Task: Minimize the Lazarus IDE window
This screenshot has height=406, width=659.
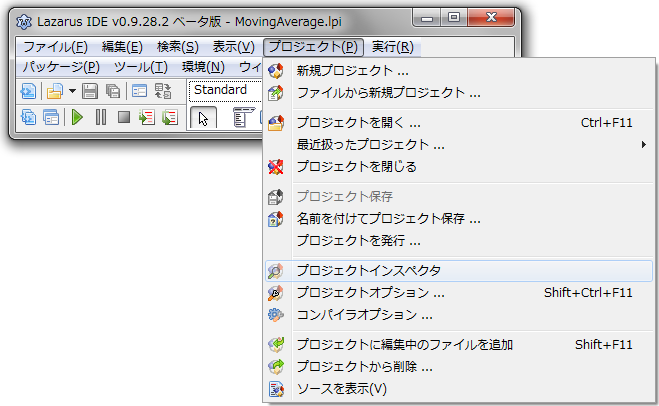Action: coord(427,18)
